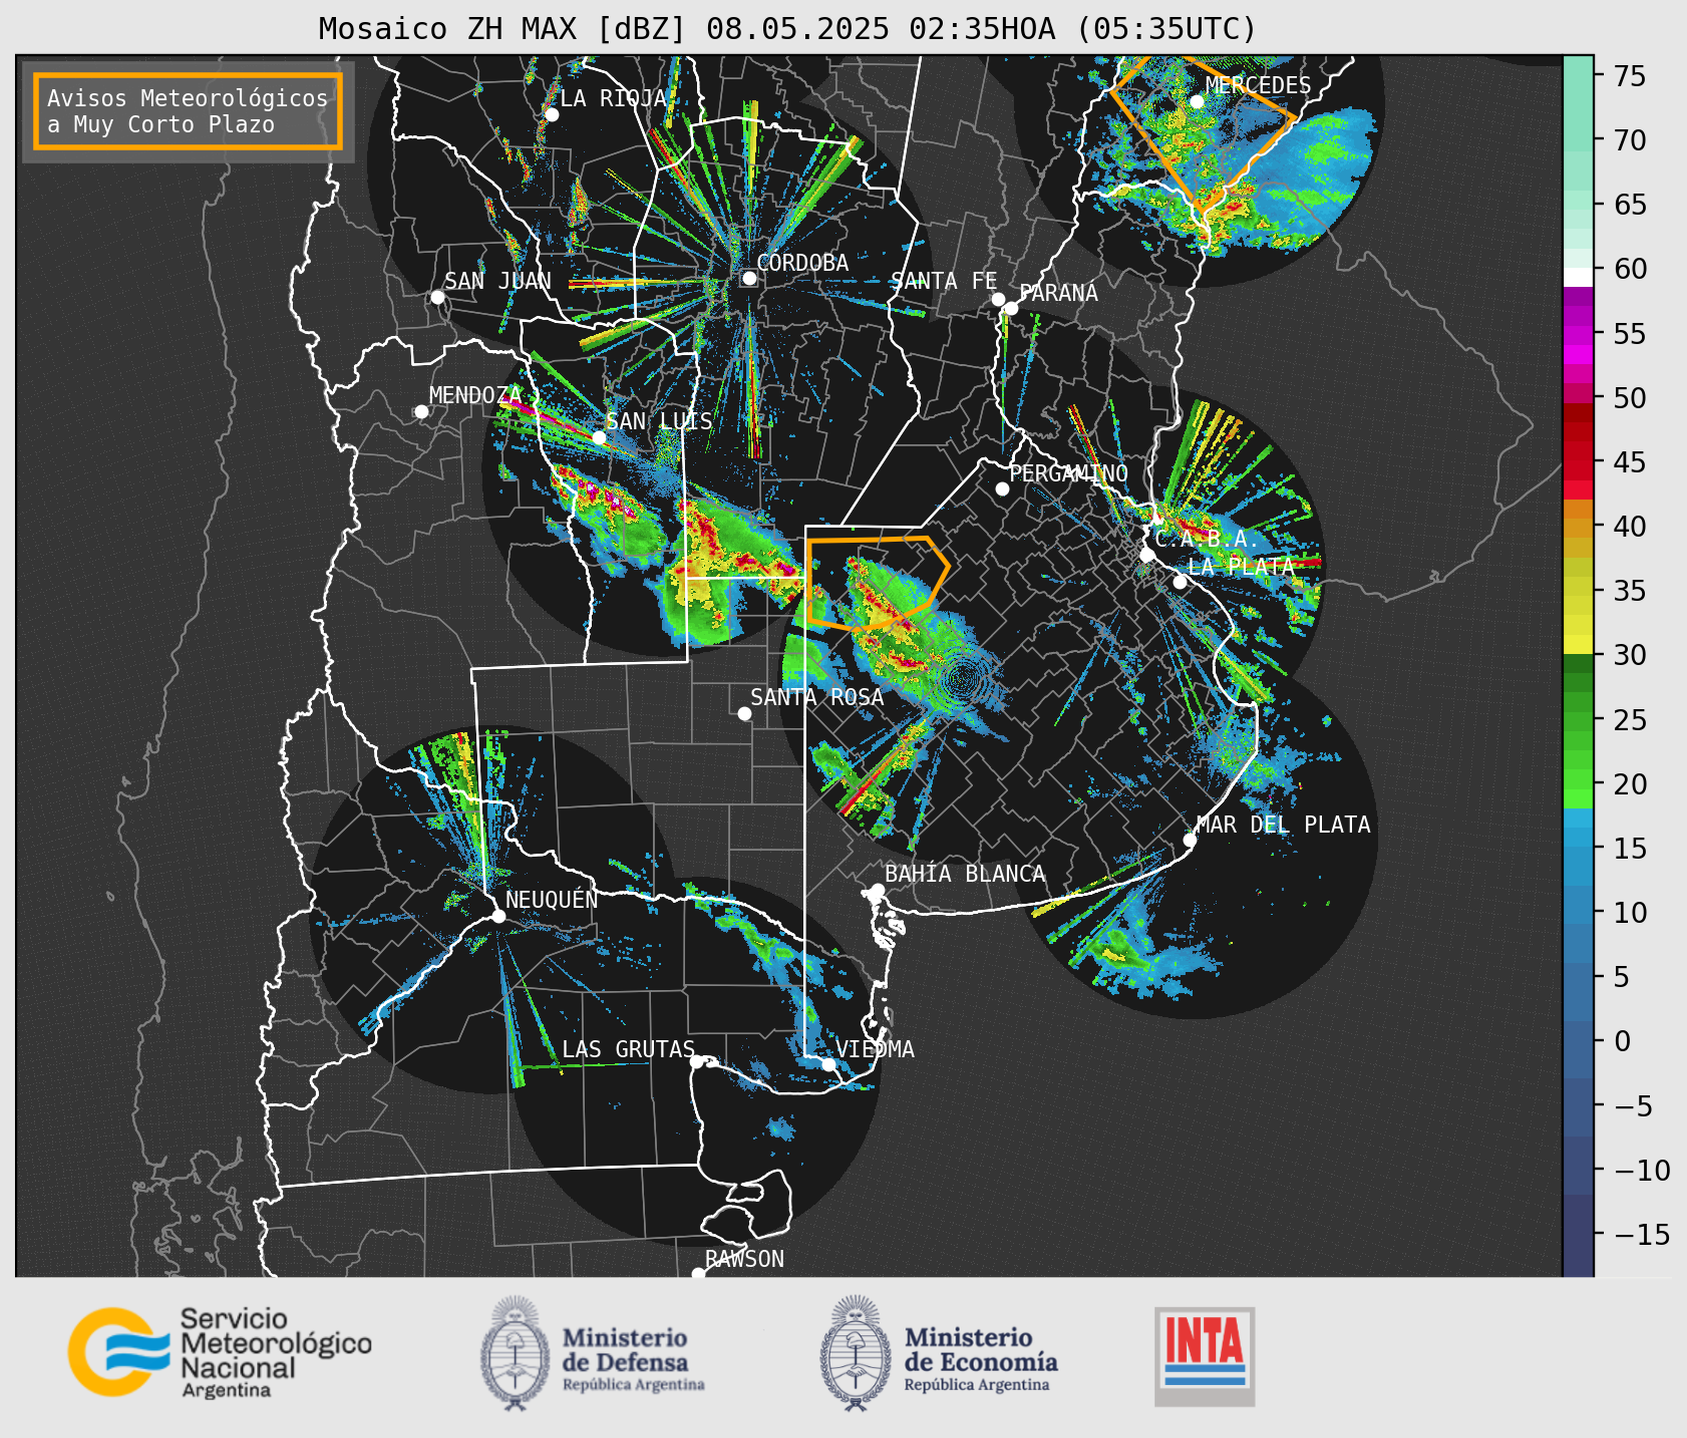Select the yellow band above 30 dBZ
1687x1438 pixels.
pos(1578,644)
